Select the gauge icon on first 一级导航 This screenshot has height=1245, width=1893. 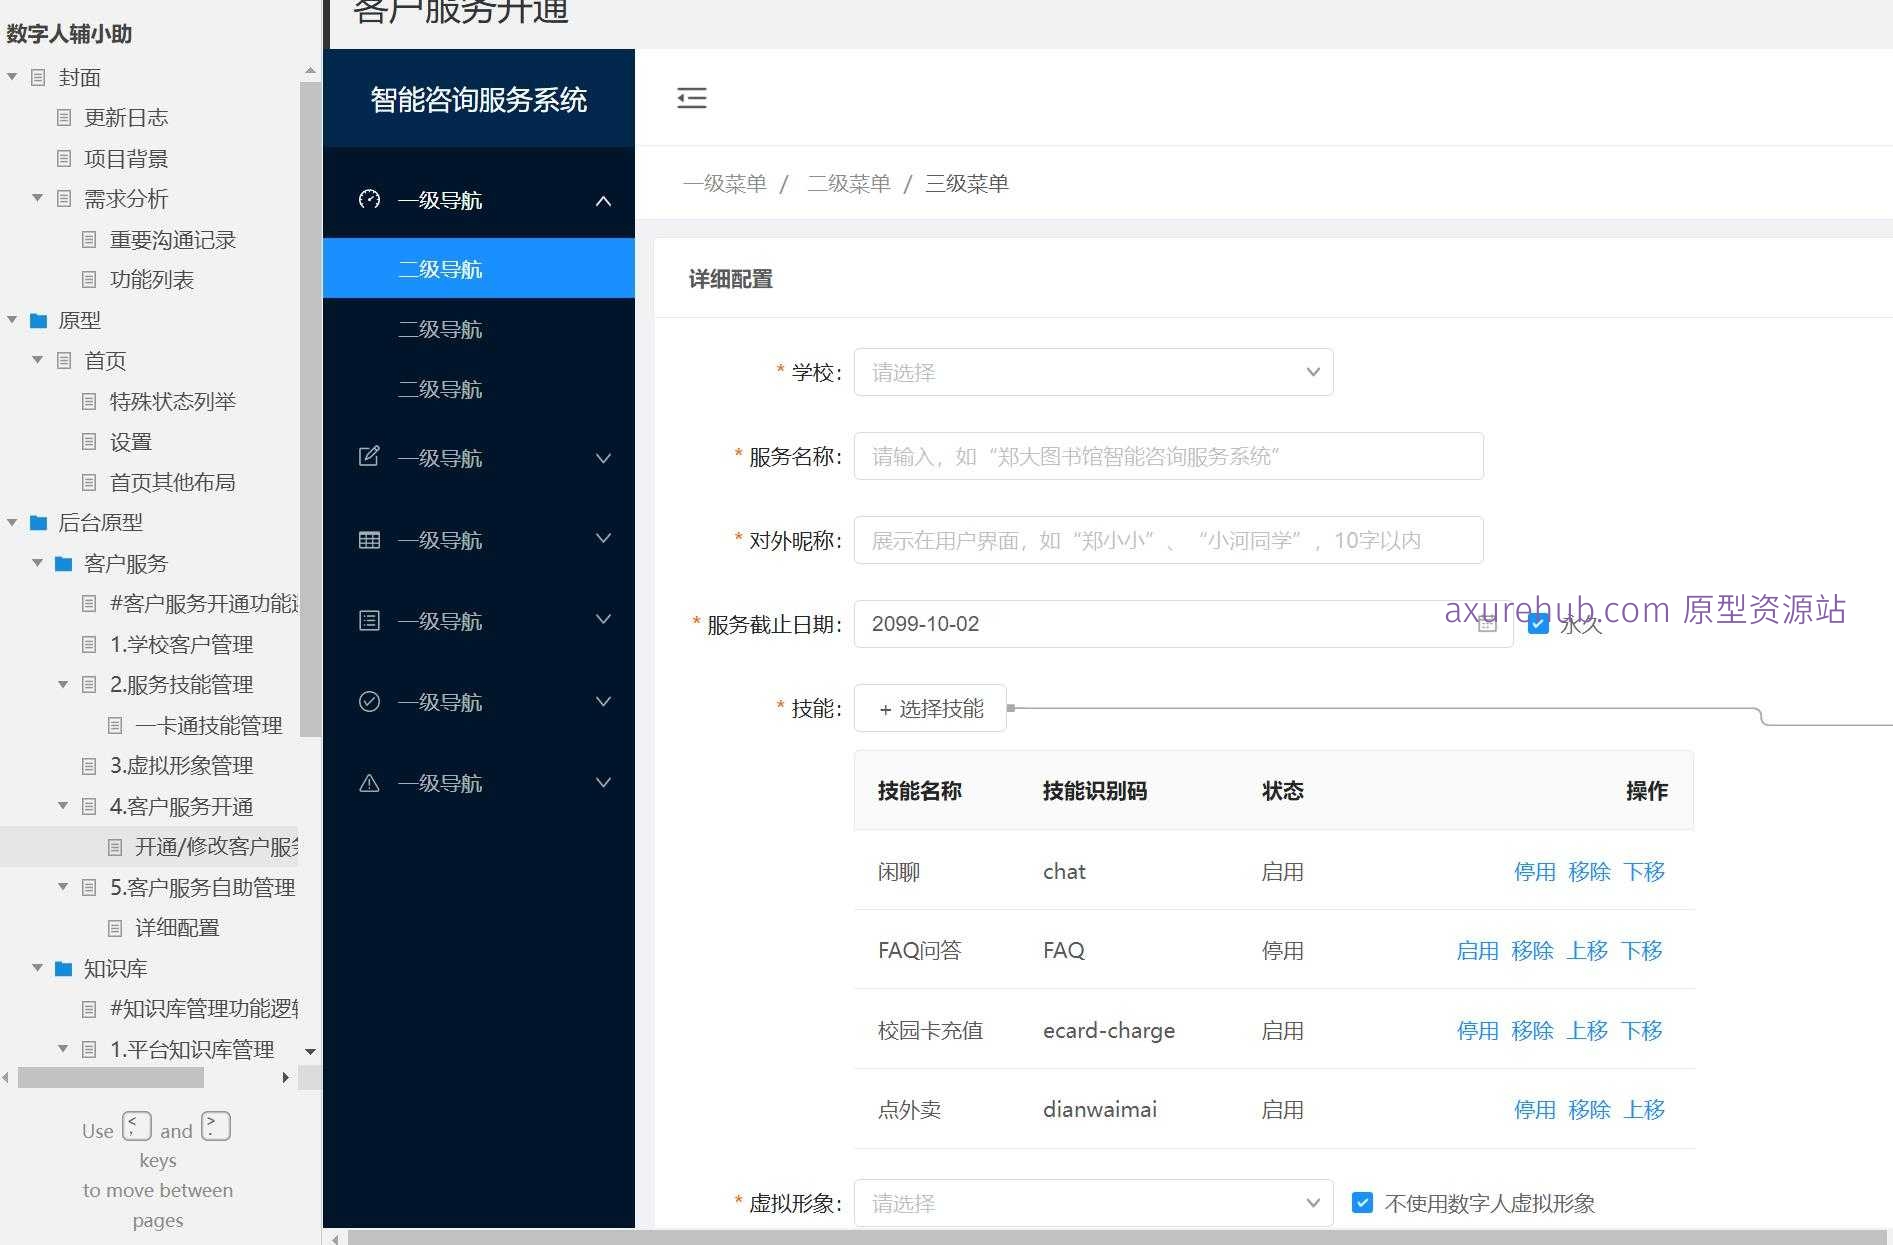pyautogui.click(x=369, y=199)
